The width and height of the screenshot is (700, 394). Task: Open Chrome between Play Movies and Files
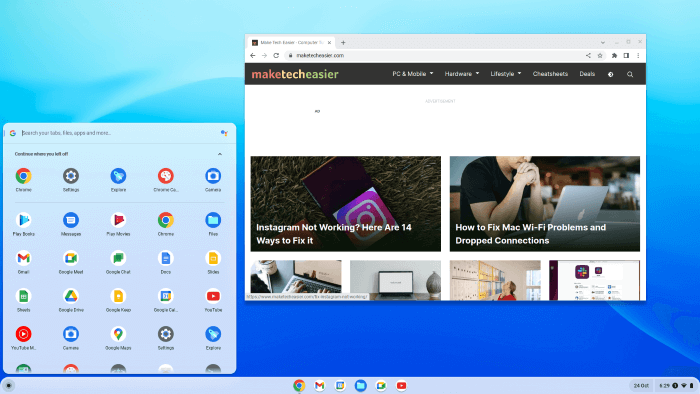(x=166, y=220)
